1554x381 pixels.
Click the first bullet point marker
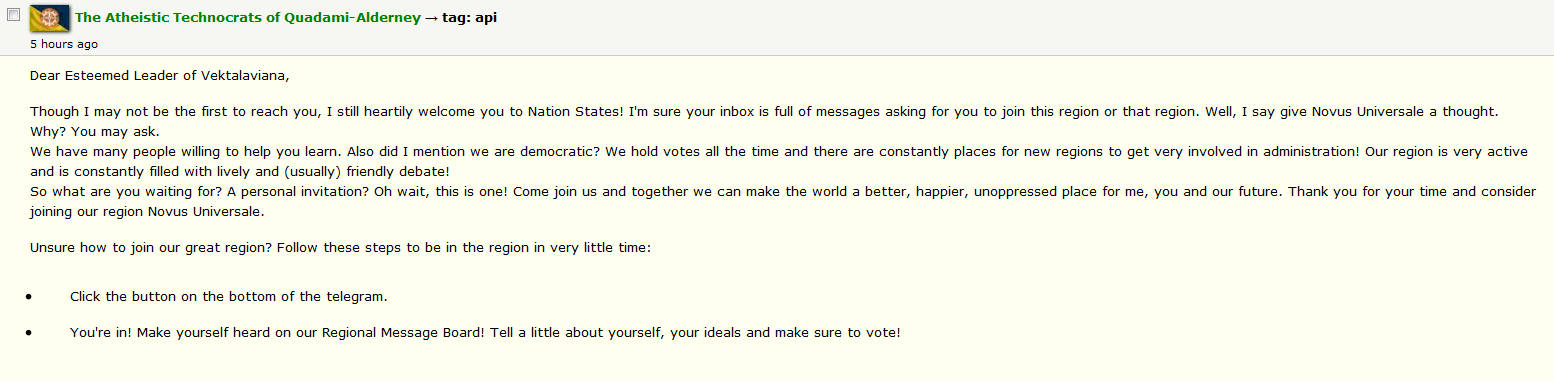pyautogui.click(x=30, y=297)
